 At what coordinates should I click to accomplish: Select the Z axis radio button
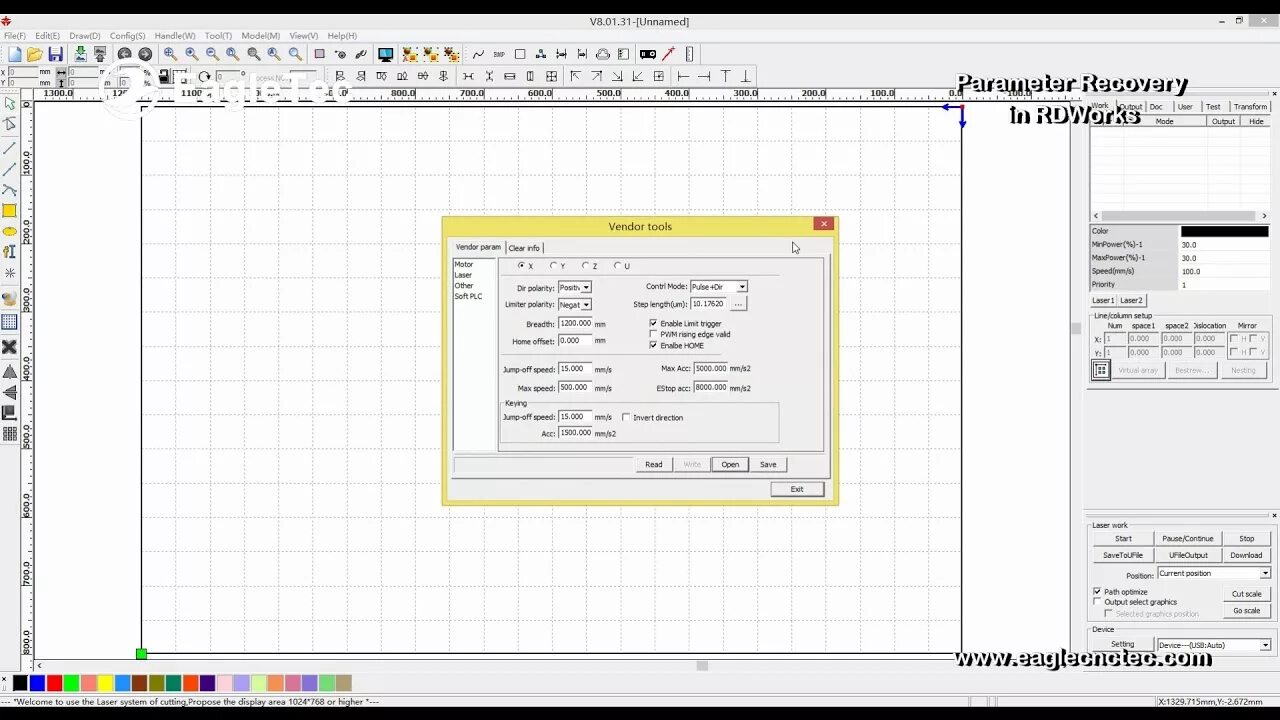585,266
